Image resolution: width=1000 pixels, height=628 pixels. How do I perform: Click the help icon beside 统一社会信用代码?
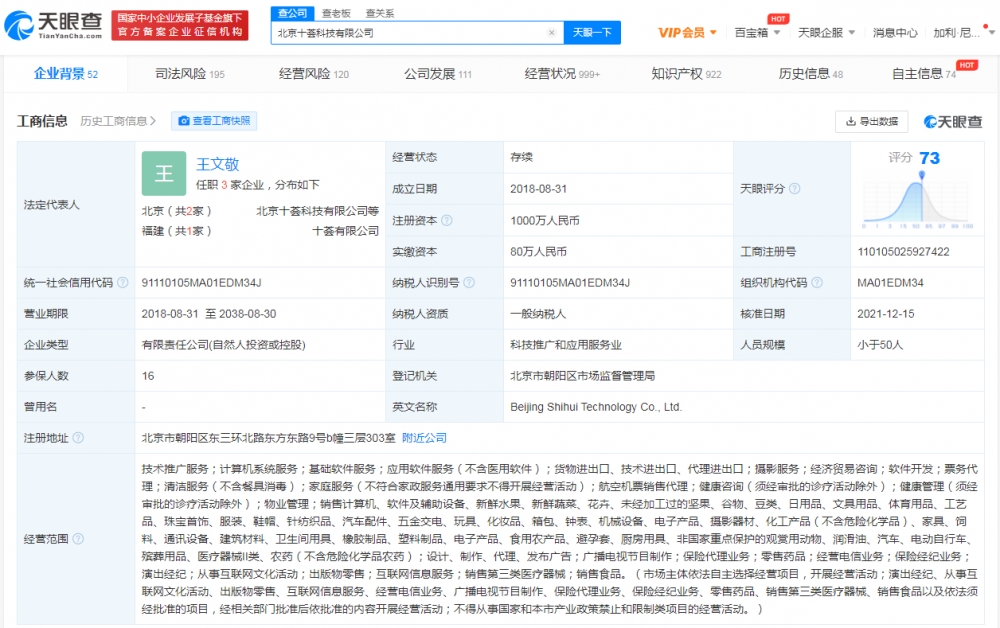coord(123,283)
